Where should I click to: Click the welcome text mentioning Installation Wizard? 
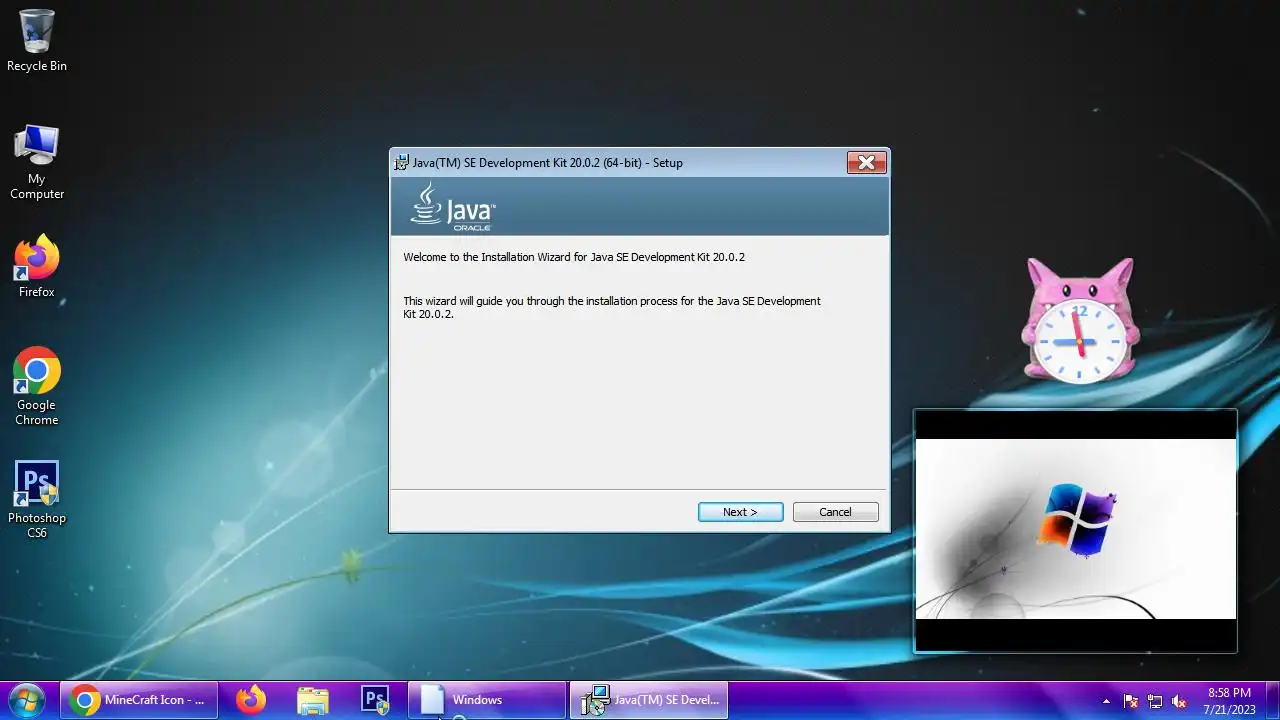pyautogui.click(x=574, y=257)
